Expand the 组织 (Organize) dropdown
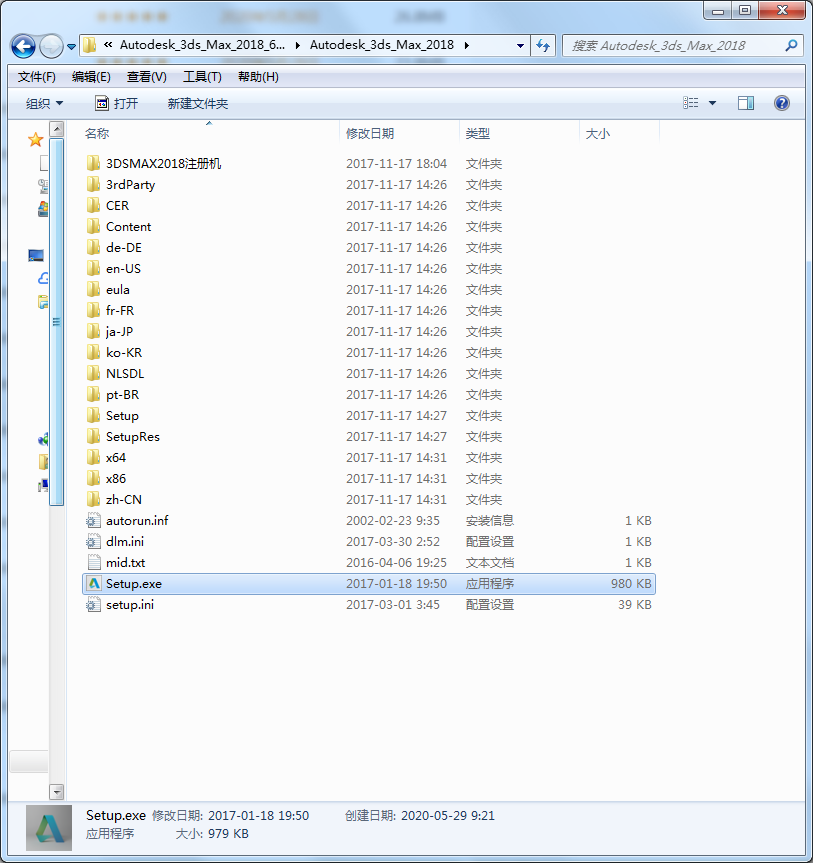 coord(44,103)
